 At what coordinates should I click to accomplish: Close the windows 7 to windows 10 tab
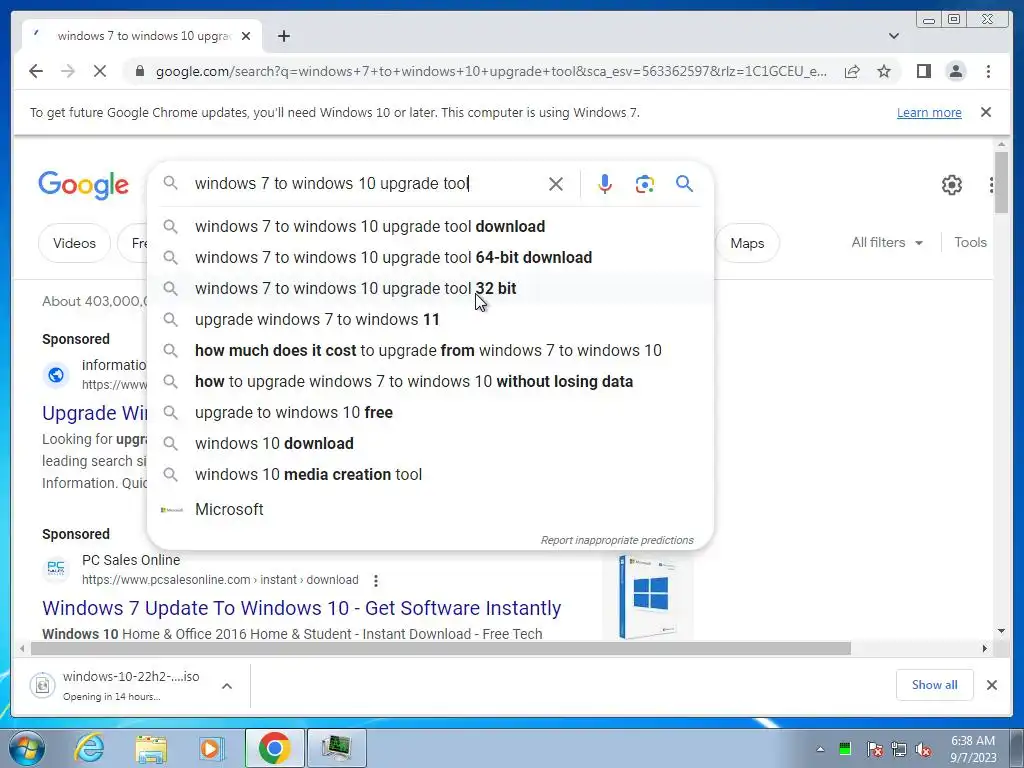pyautogui.click(x=246, y=36)
